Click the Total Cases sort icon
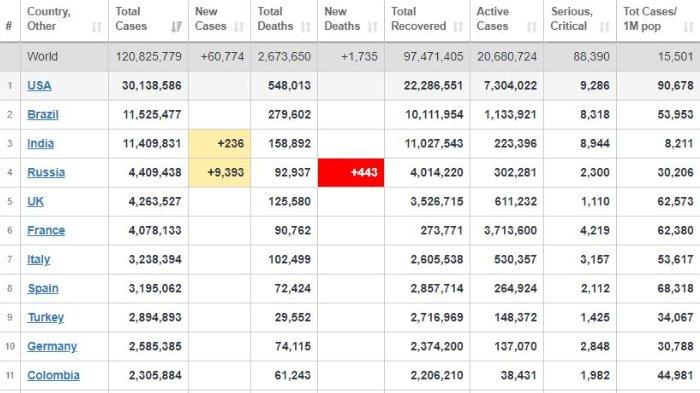Image resolution: width=700 pixels, height=393 pixels. point(176,27)
